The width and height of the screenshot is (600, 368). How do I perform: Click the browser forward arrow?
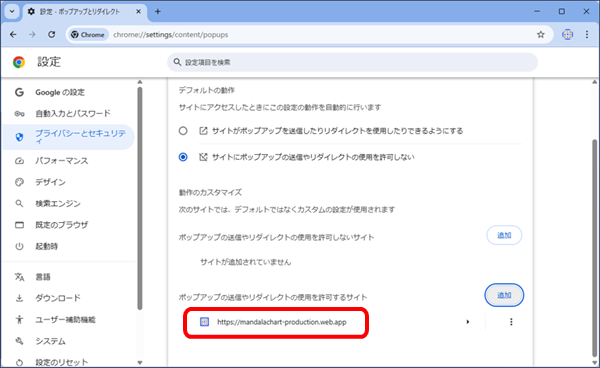pos(32,35)
